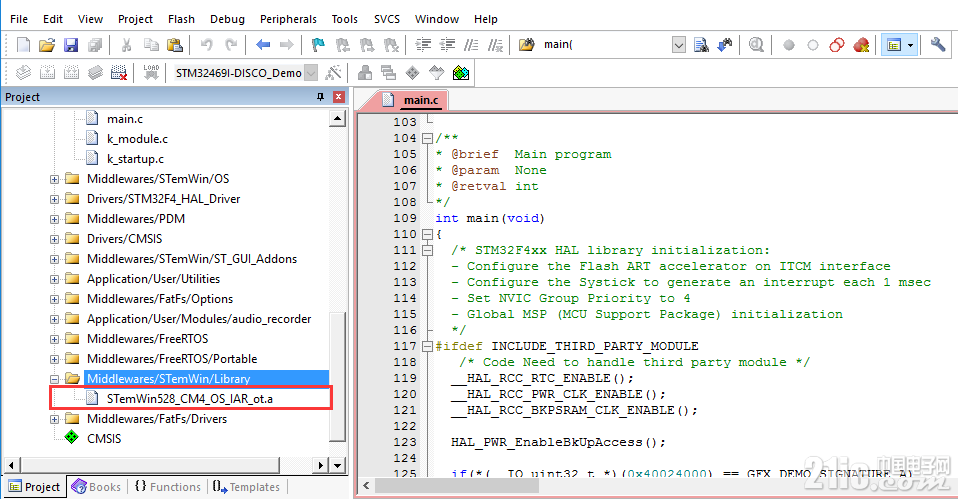
Task: Expand the Drivers/STM32F4_HAL_Driver folder
Action: (54, 199)
